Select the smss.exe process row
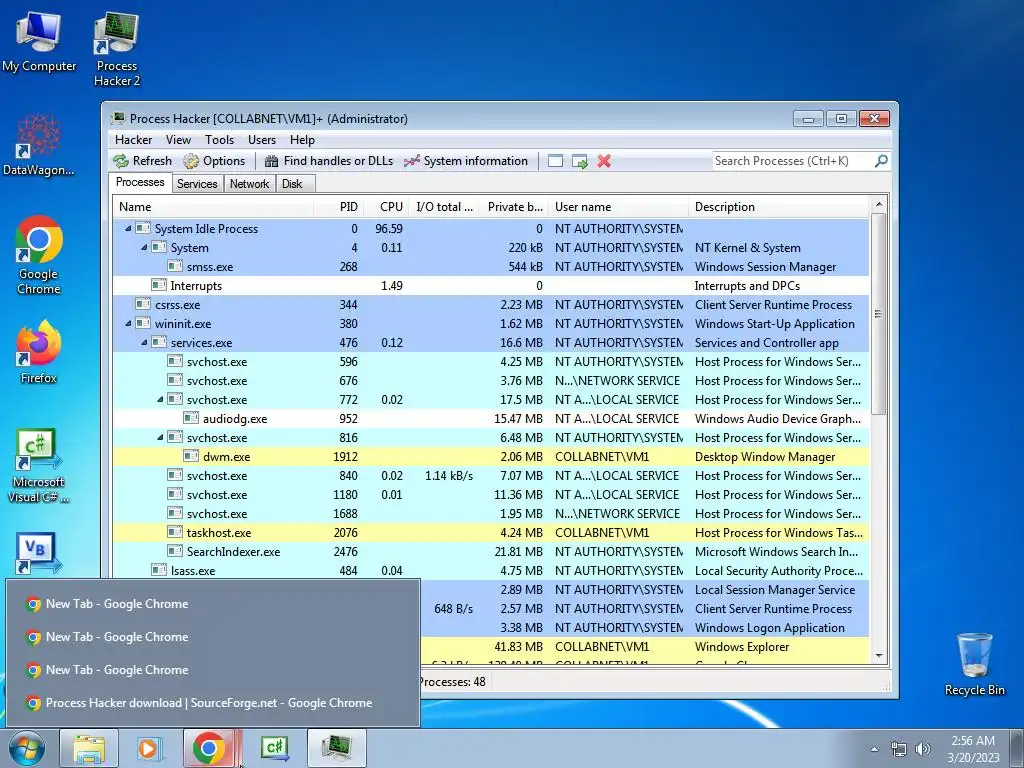 click(491, 267)
